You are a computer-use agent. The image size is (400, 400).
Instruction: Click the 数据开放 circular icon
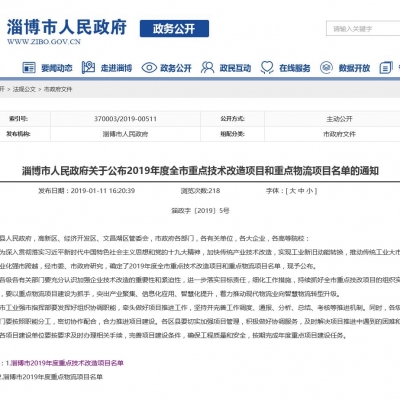(x=326, y=68)
